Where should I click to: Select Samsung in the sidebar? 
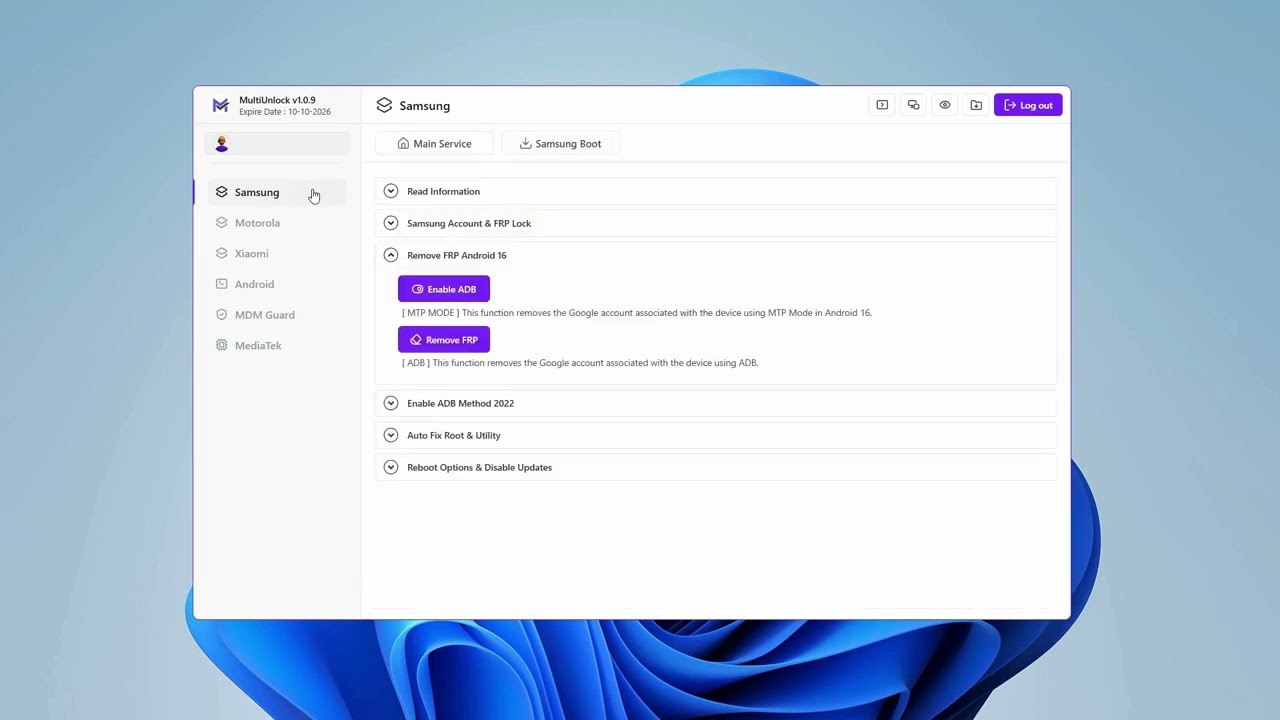pos(277,192)
